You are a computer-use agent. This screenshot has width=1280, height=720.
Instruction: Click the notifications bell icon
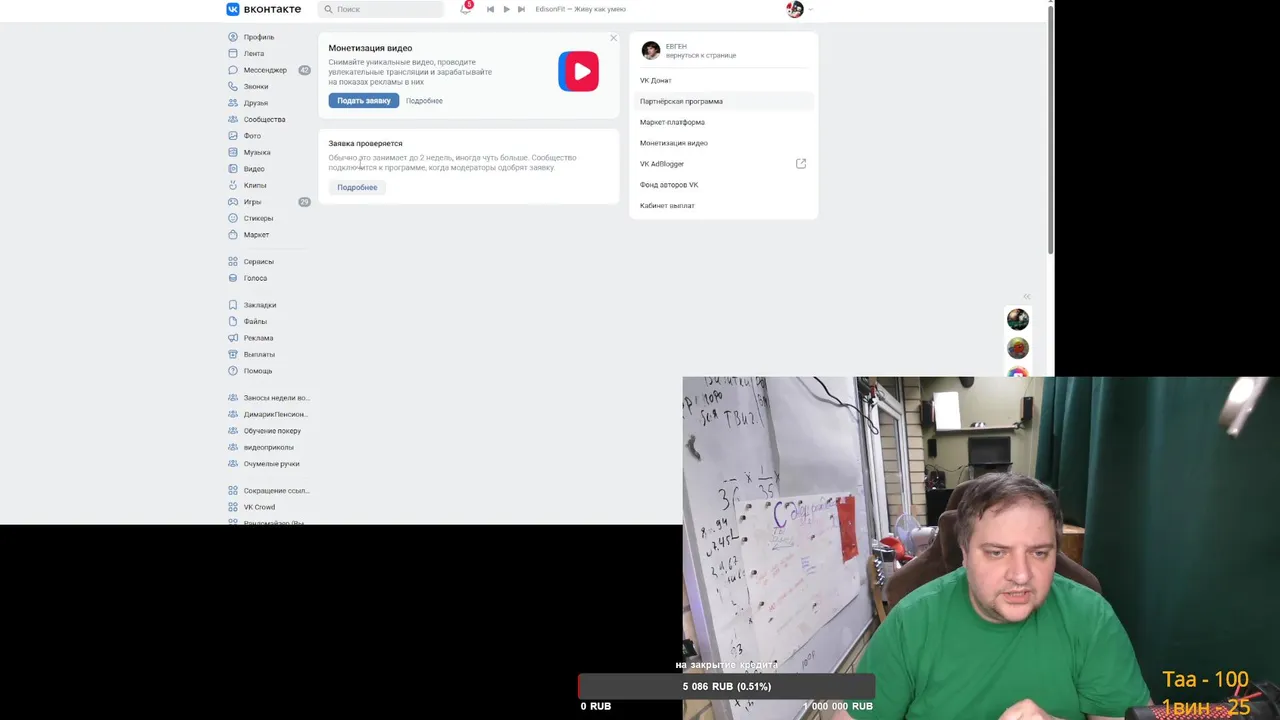pyautogui.click(x=465, y=9)
